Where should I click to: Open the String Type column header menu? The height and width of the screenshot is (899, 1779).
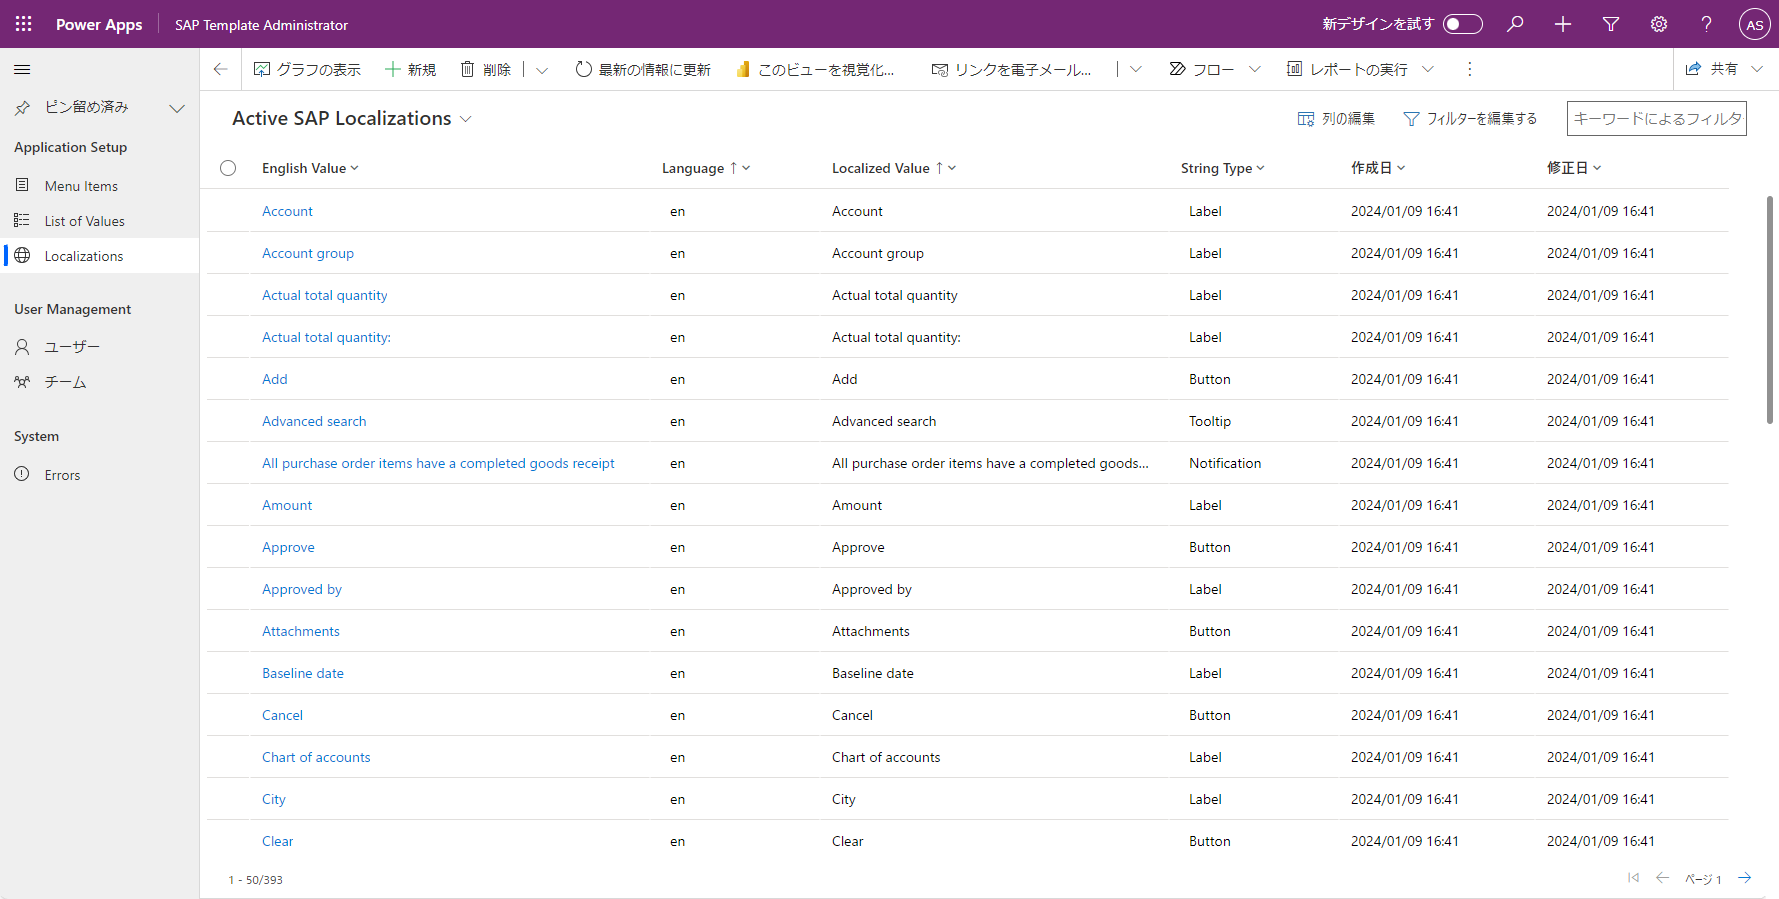click(x=1222, y=168)
